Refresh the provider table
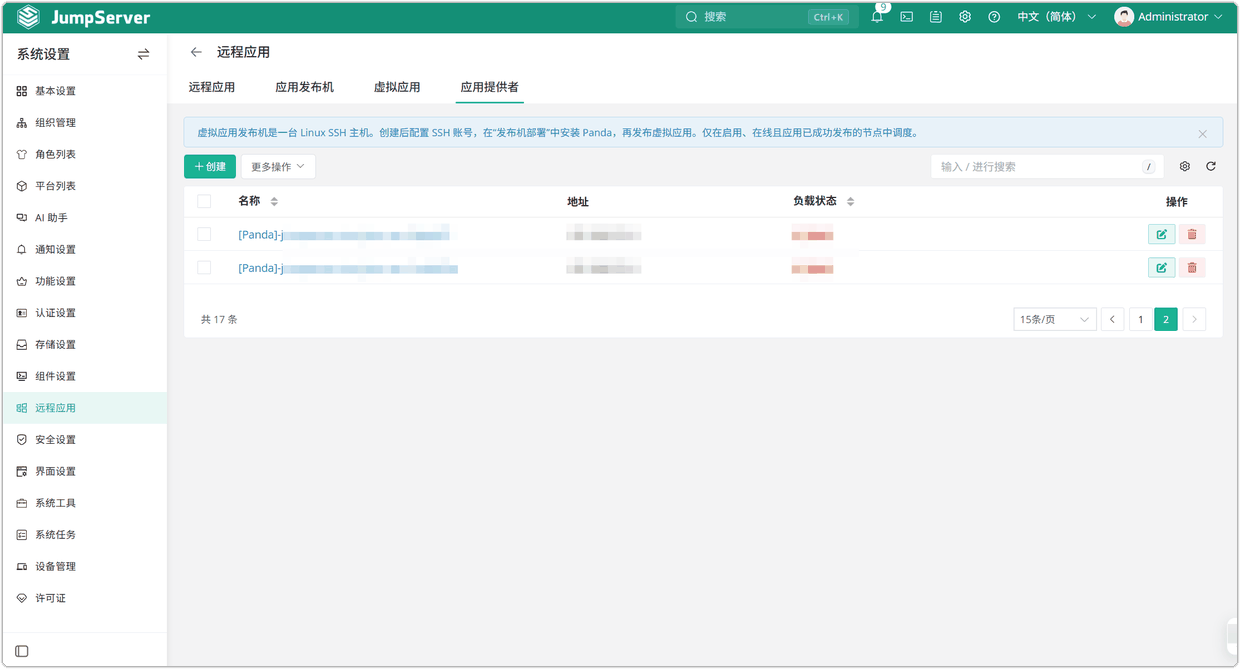Screen dimensions: 1240x669 (1211, 167)
